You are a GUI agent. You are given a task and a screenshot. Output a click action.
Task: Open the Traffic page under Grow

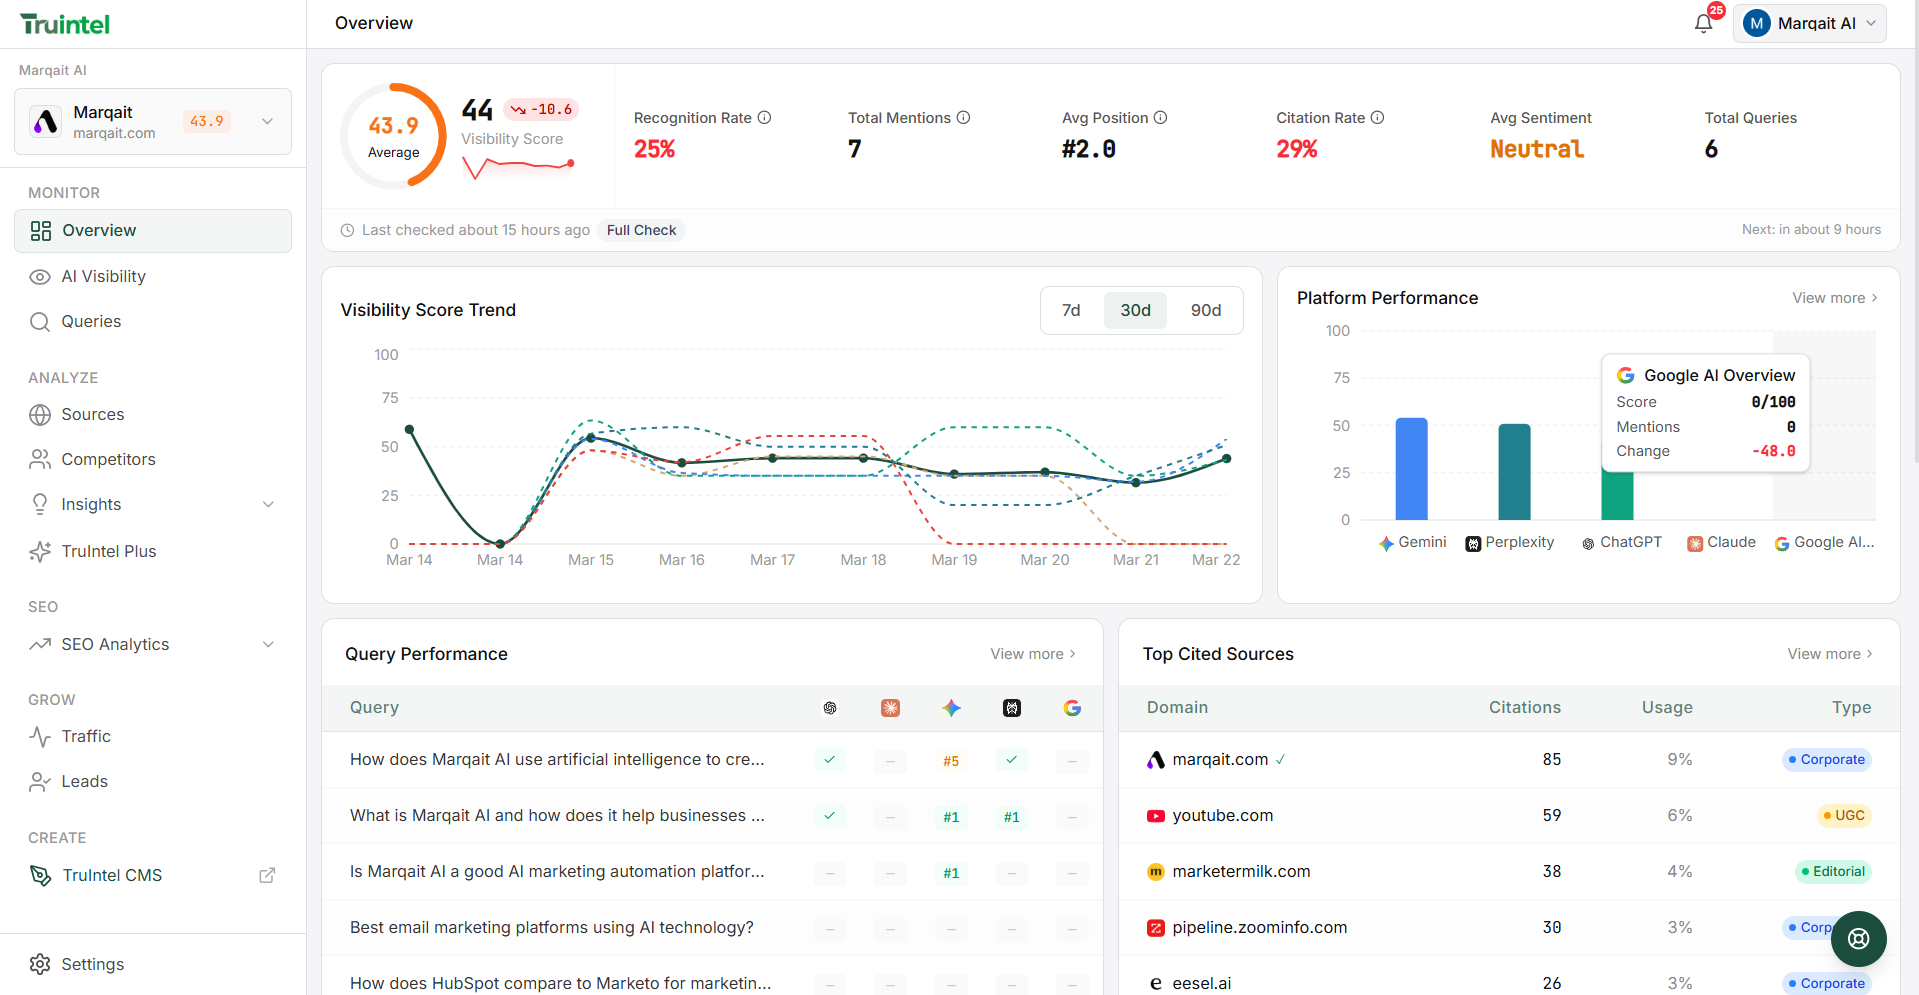pos(84,736)
